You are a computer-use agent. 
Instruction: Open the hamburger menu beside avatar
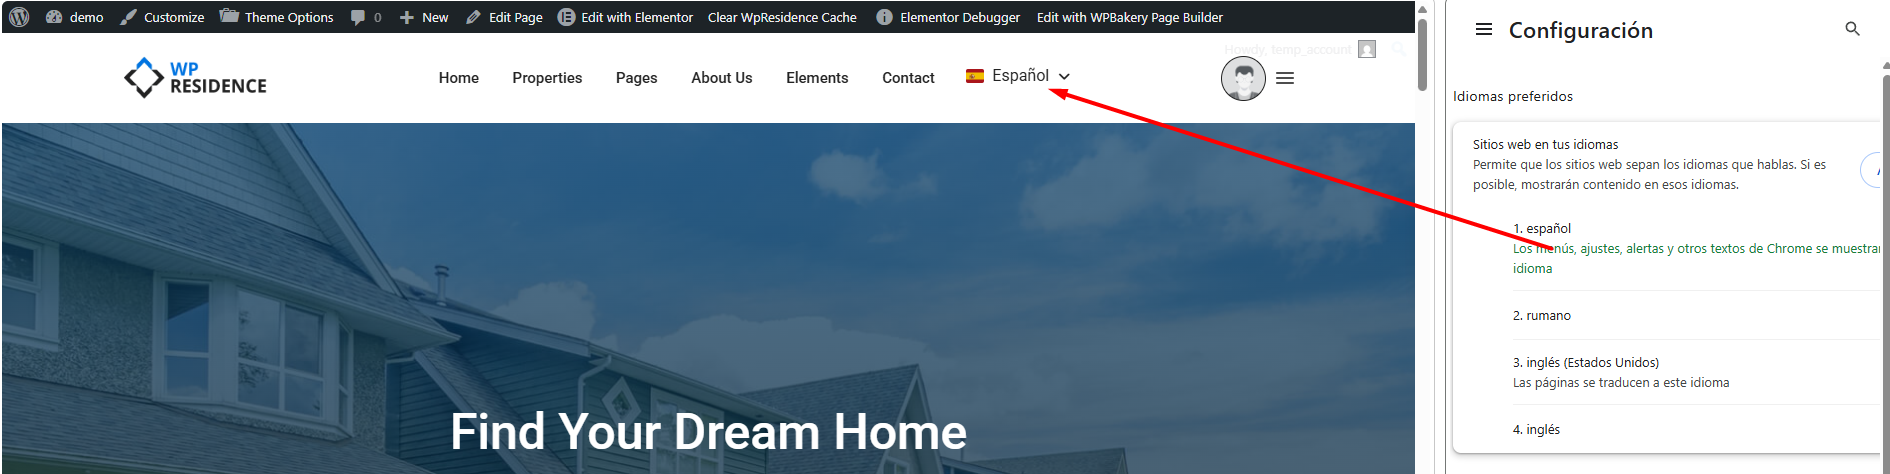tap(1285, 78)
